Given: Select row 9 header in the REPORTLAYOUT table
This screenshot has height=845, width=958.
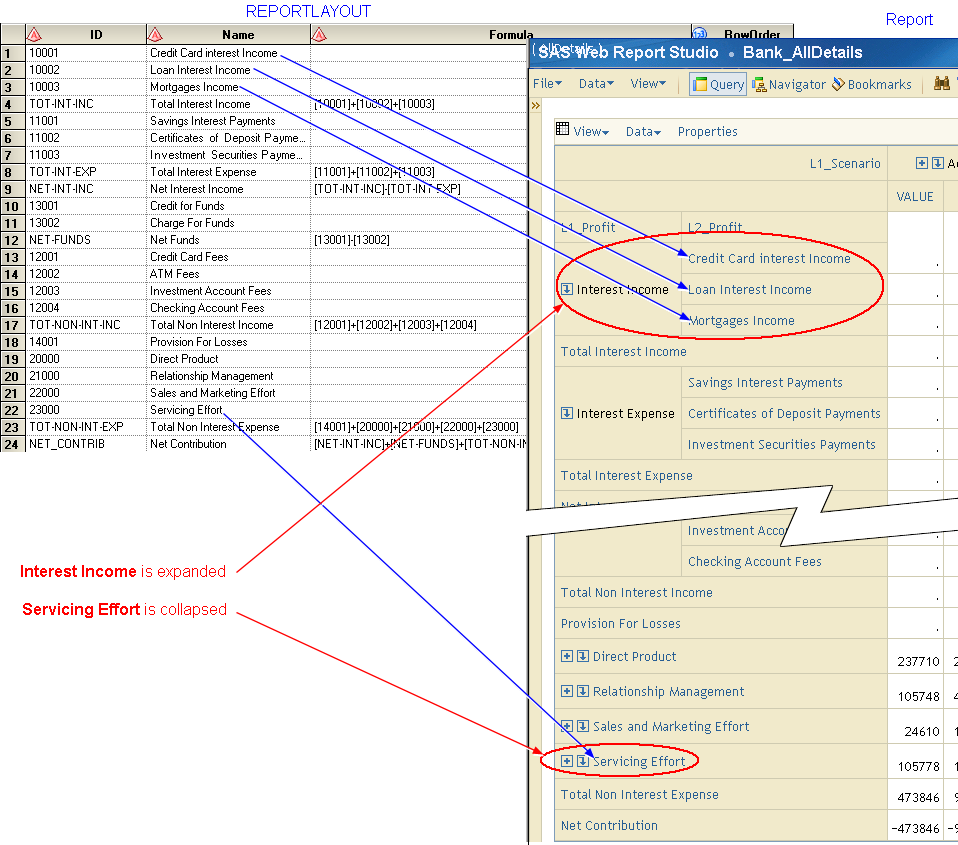Looking at the screenshot, I should [8, 189].
